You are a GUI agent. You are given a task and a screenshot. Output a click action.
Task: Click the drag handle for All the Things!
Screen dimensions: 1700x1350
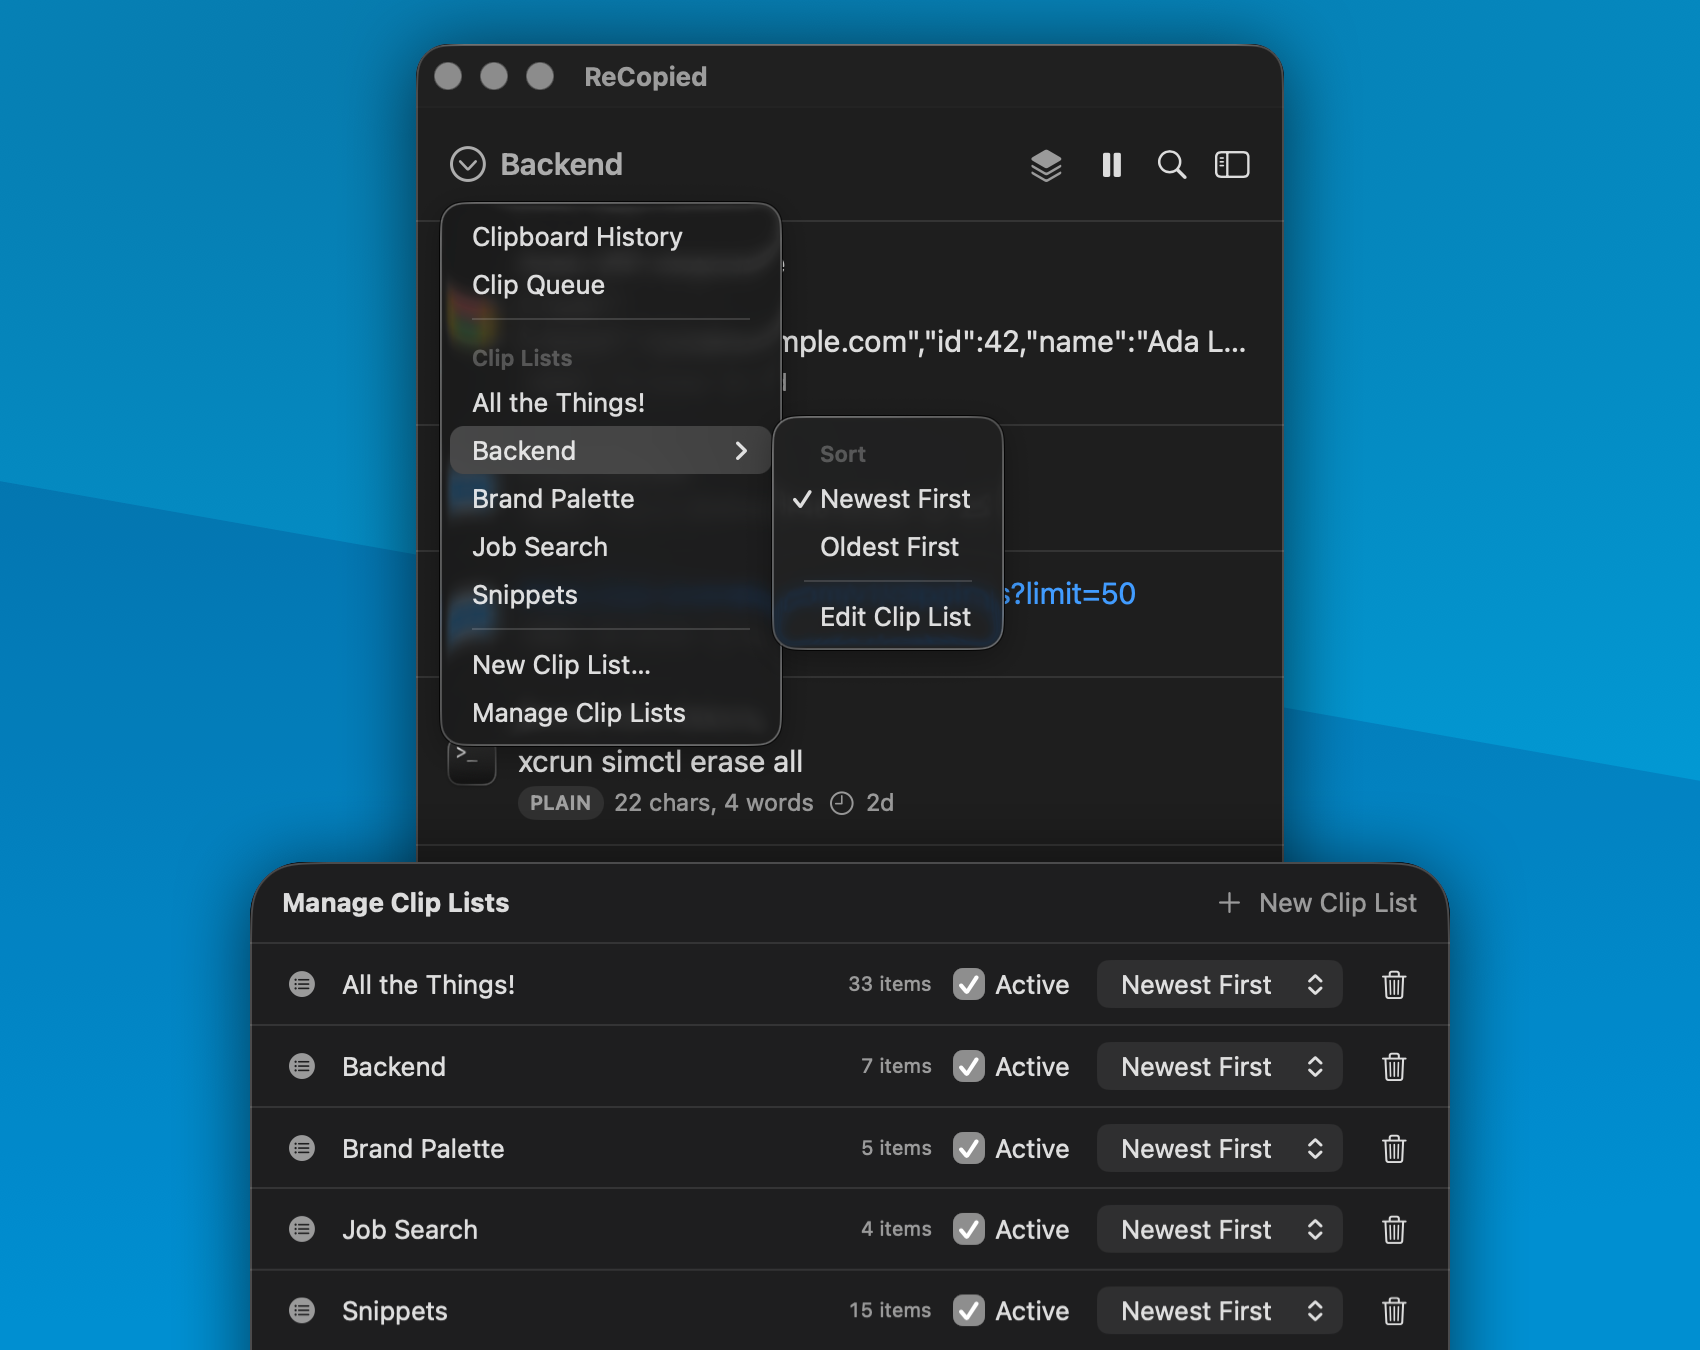click(302, 984)
